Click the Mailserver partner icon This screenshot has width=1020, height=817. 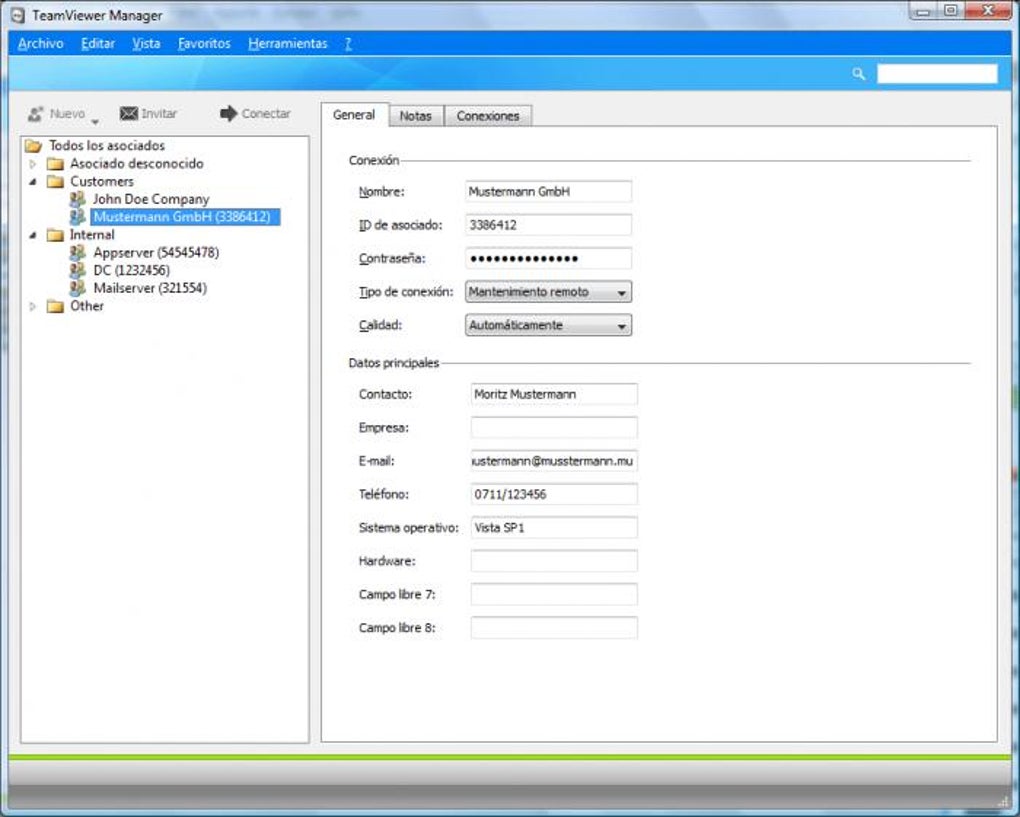pos(77,288)
